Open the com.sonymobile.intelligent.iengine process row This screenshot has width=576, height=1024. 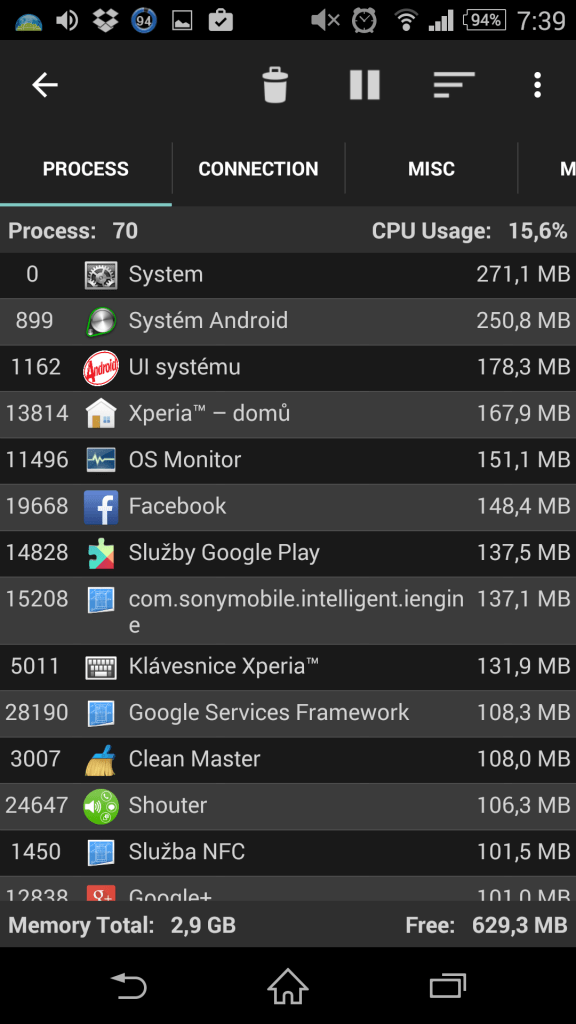288,611
